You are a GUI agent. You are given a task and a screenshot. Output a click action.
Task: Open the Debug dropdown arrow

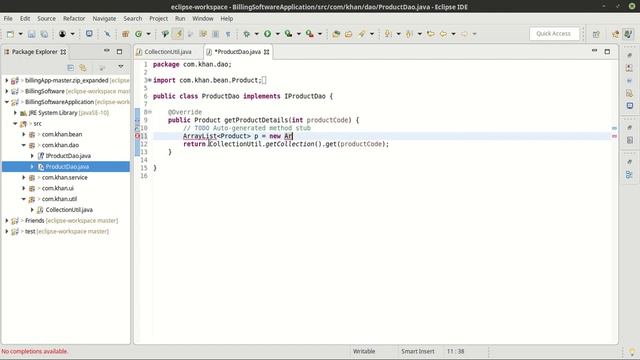point(256,34)
